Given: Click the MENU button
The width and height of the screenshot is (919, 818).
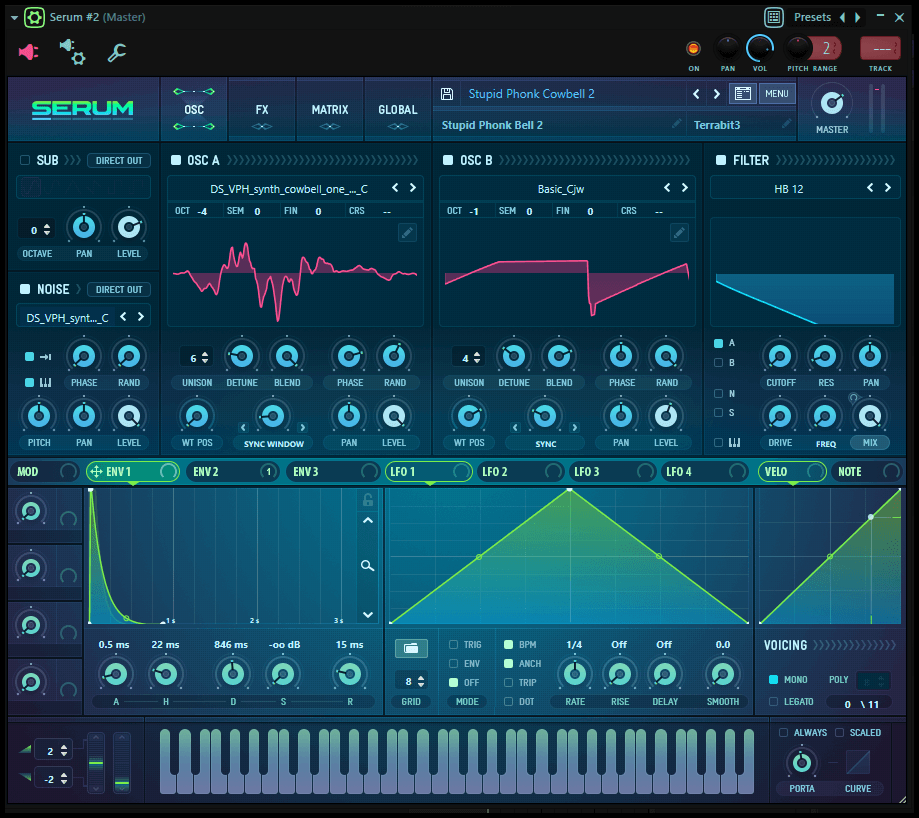Looking at the screenshot, I should [776, 94].
